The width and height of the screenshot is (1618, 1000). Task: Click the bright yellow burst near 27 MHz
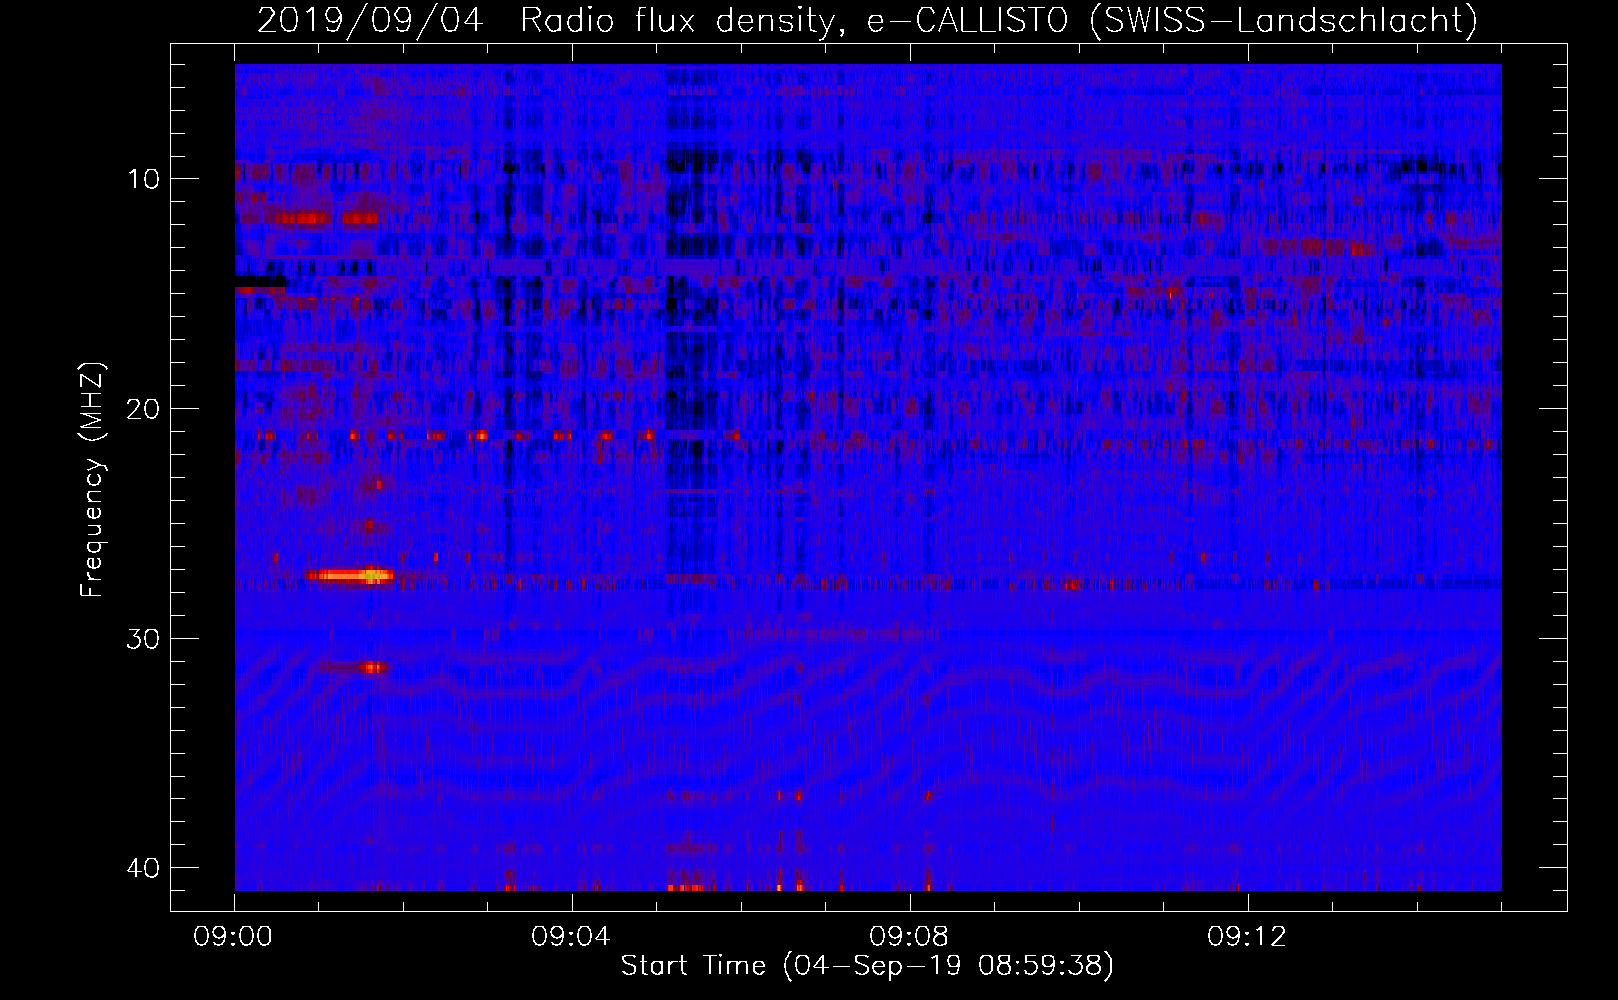point(350,575)
